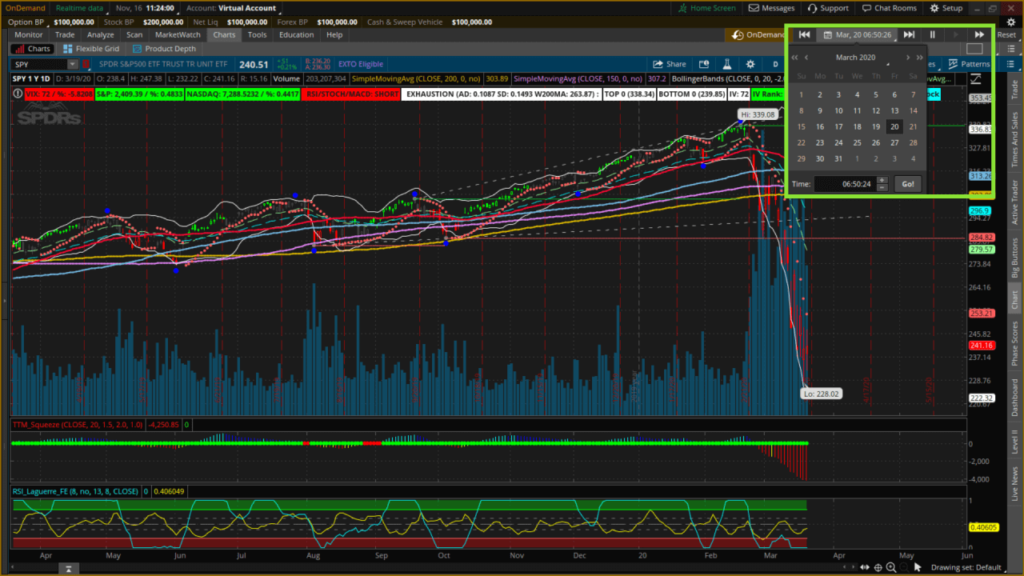This screenshot has height=576, width=1024.
Task: Open the Active Trader sidebar tab
Action: click(x=1015, y=202)
